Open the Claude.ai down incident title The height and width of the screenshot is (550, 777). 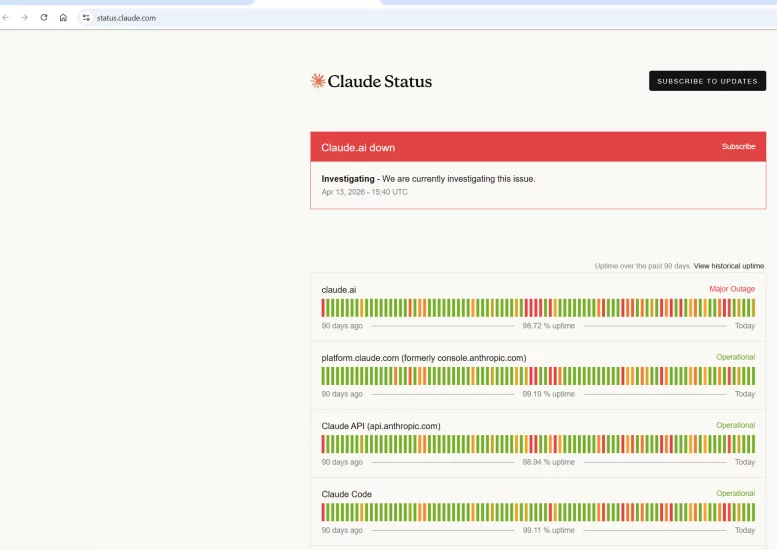358,147
